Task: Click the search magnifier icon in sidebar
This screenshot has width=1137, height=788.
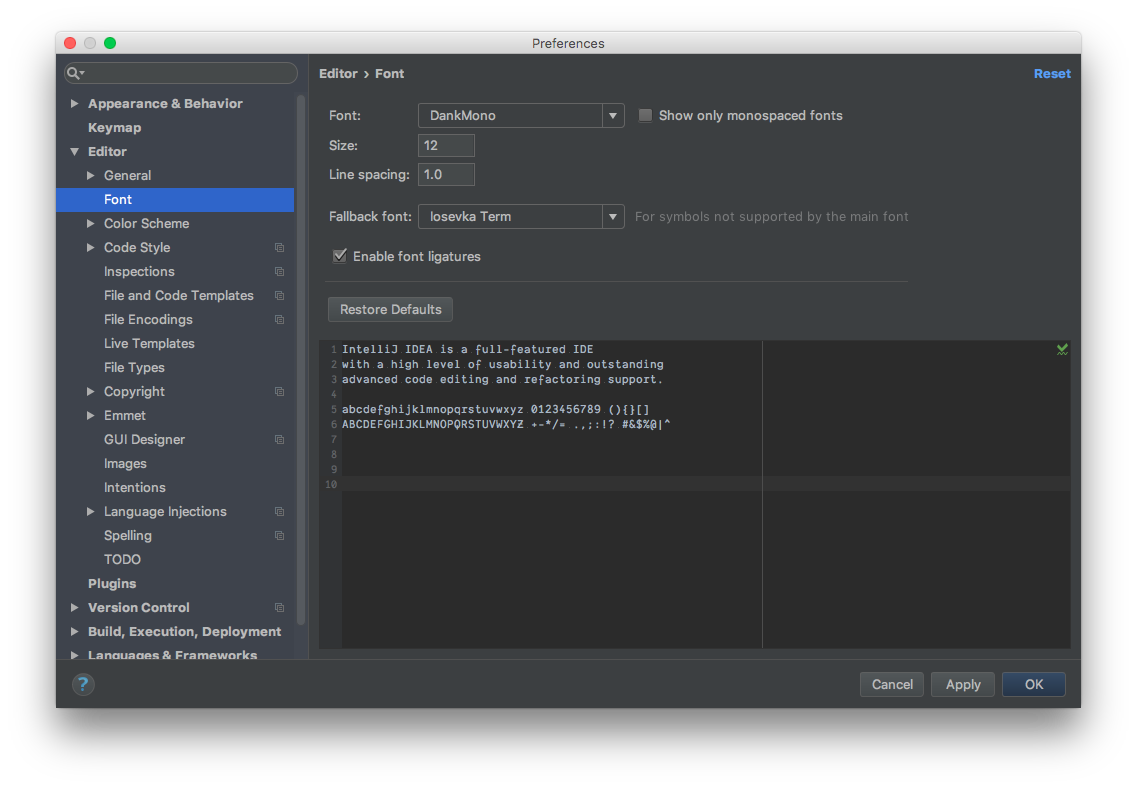Action: pos(74,73)
